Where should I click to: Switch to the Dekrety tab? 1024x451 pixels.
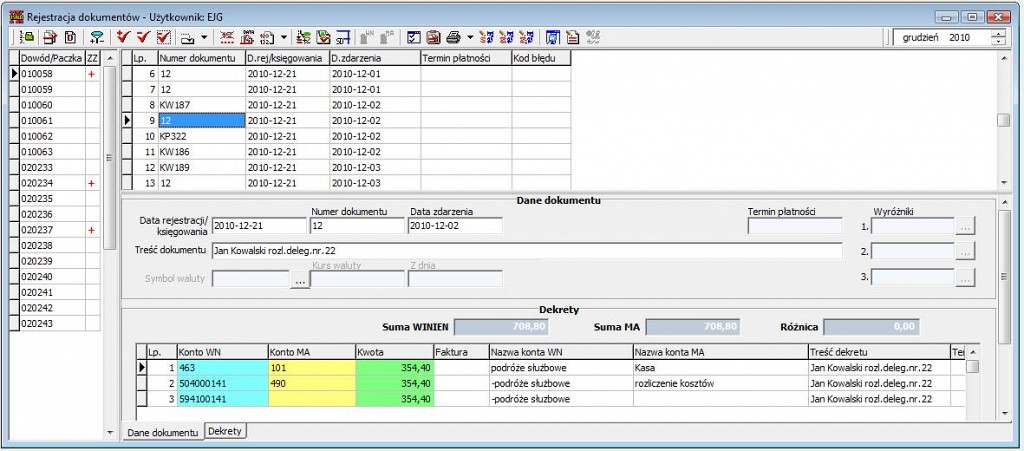point(225,431)
